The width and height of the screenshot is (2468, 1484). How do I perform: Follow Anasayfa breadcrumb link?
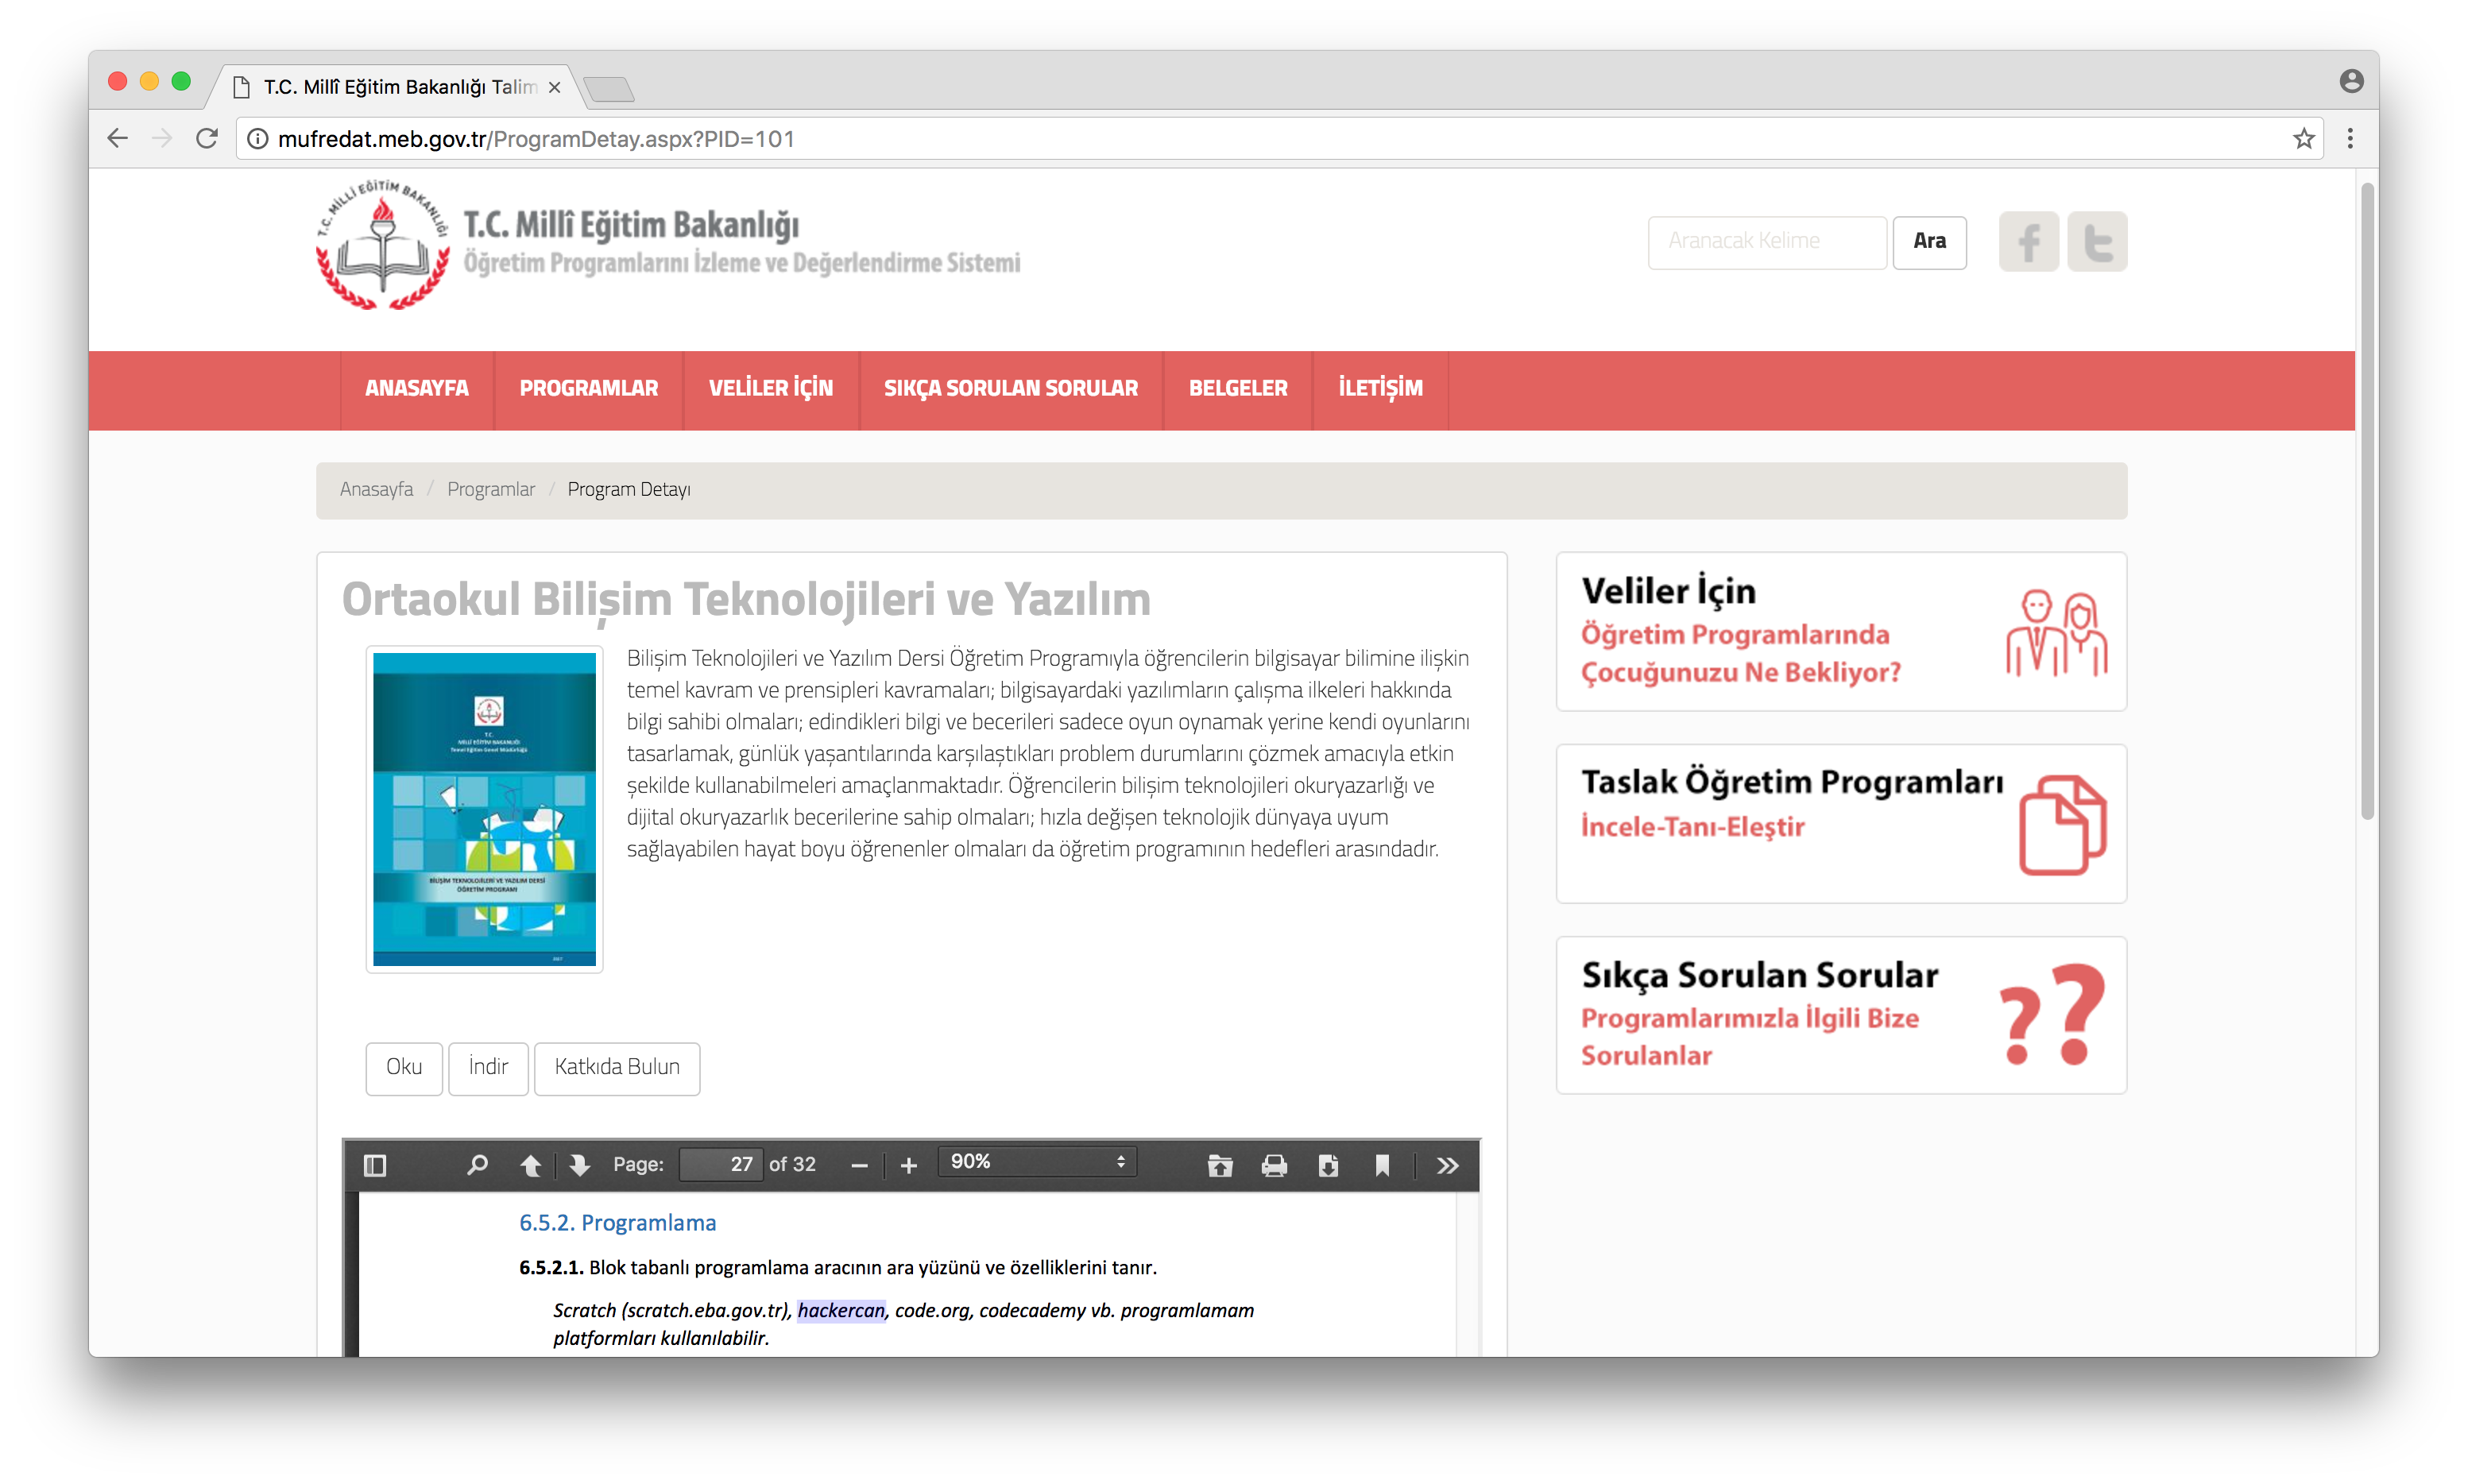click(x=376, y=489)
